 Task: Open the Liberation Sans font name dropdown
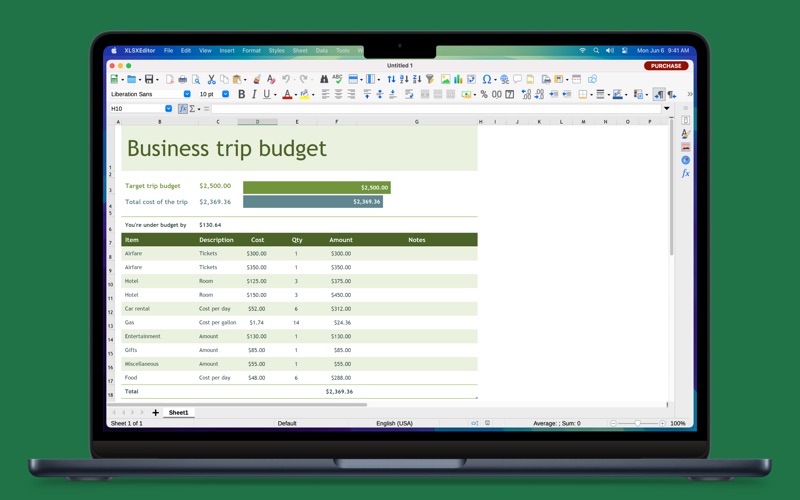point(187,94)
